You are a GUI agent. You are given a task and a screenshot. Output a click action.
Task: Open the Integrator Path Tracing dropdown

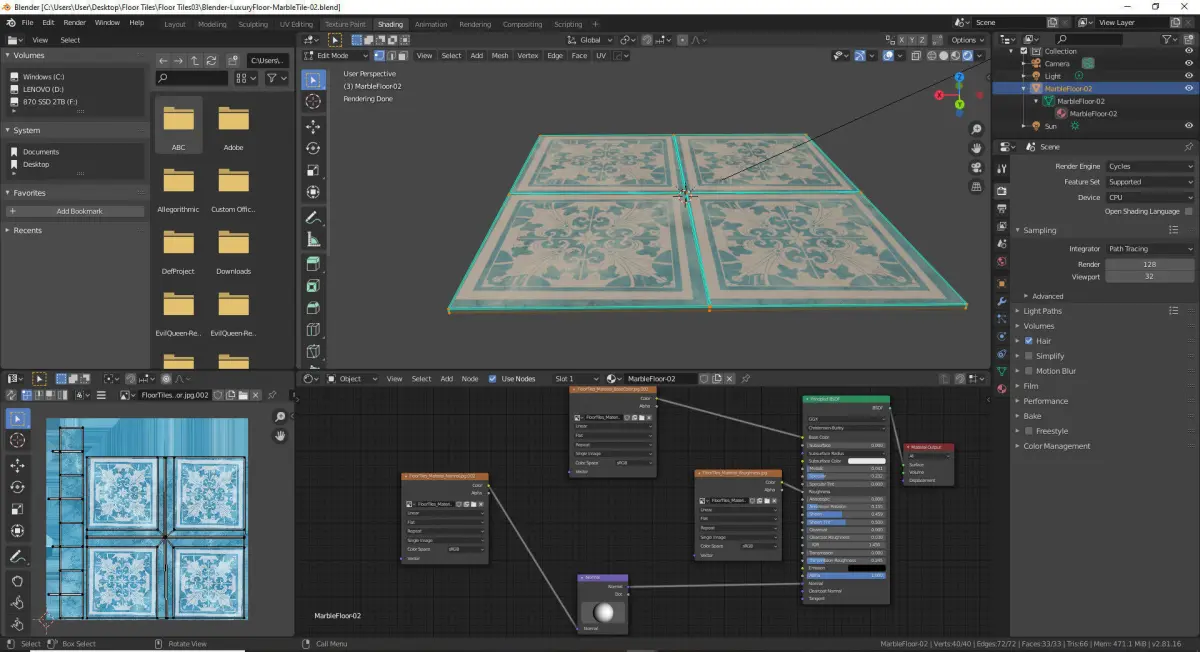pos(1150,248)
